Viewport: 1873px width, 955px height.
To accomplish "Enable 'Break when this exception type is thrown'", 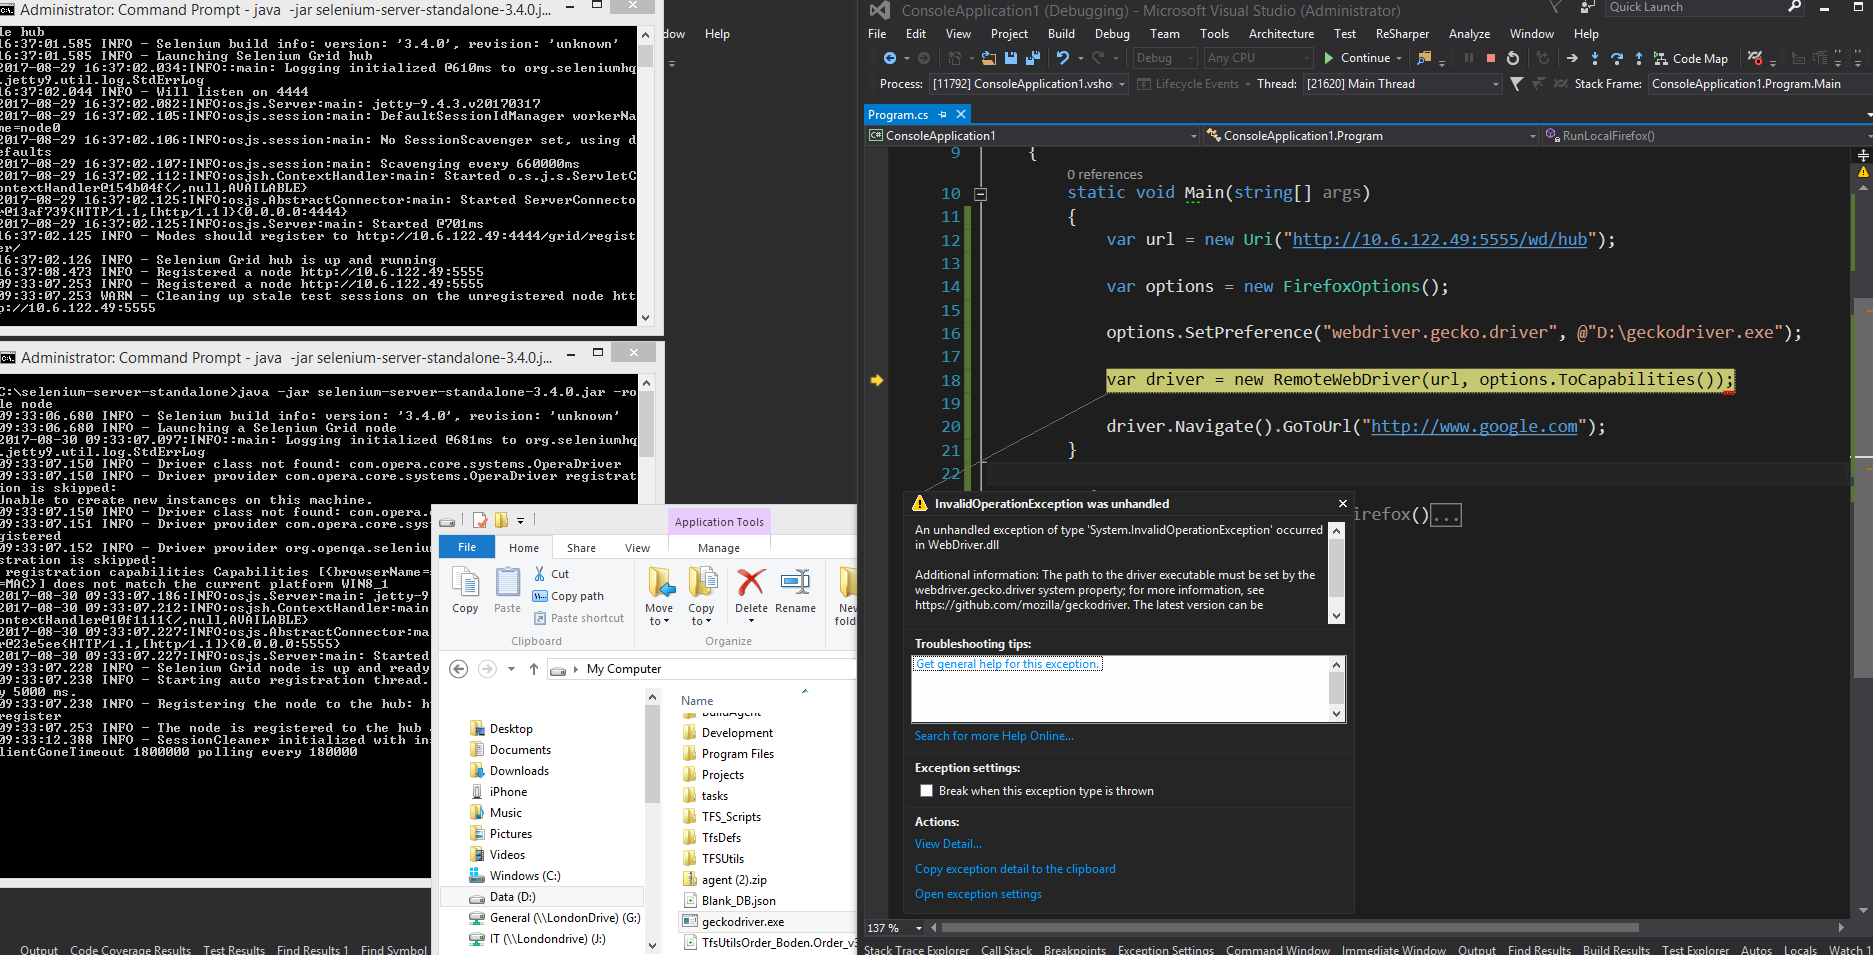I will pos(926,791).
